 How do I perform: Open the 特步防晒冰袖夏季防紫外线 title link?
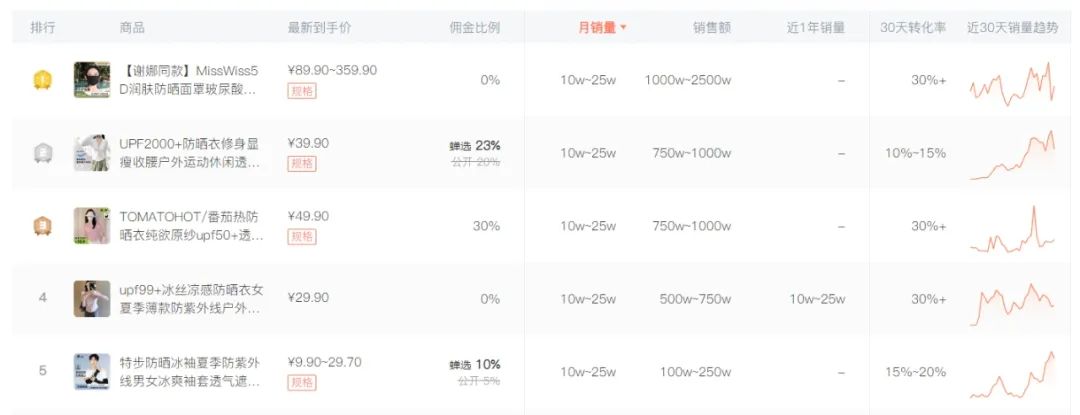[190, 371]
